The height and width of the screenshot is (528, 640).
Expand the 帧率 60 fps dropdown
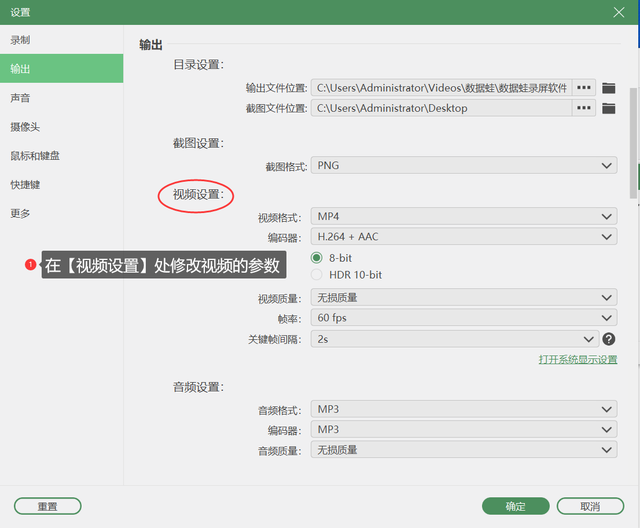point(464,318)
